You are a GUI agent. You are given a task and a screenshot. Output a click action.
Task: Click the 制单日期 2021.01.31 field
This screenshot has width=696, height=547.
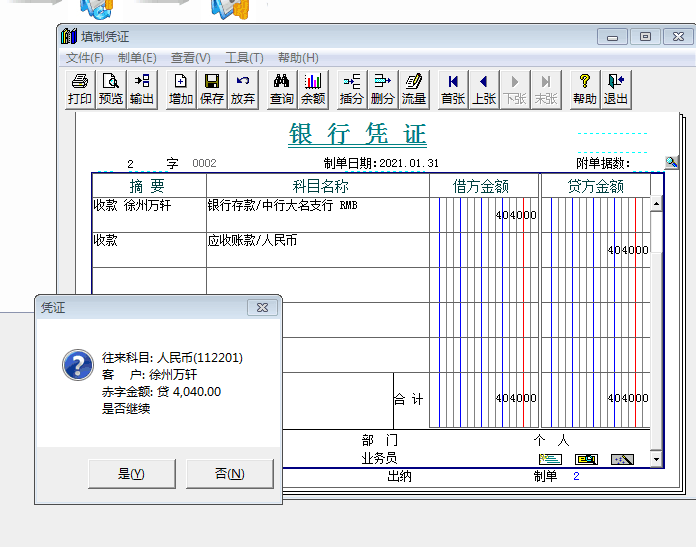click(x=381, y=163)
